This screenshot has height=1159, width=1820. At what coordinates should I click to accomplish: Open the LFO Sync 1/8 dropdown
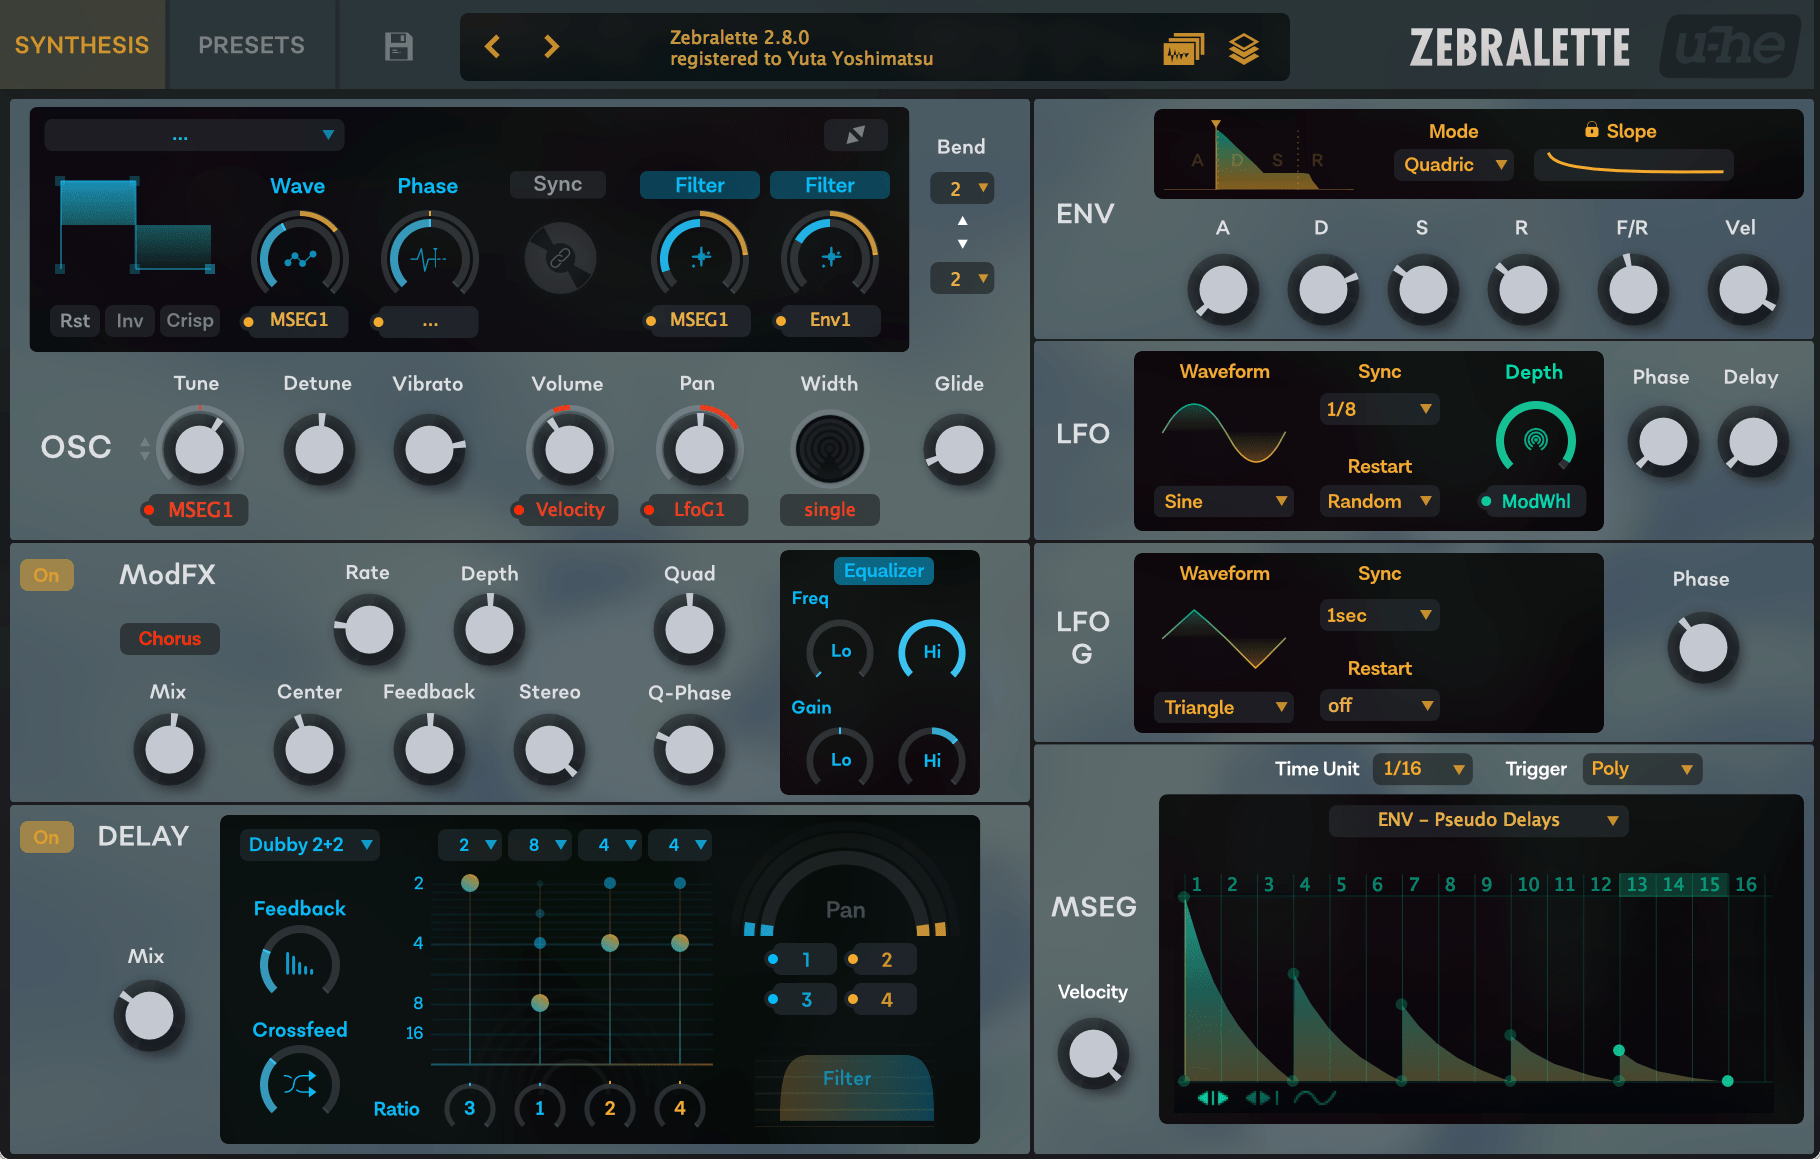(1379, 409)
